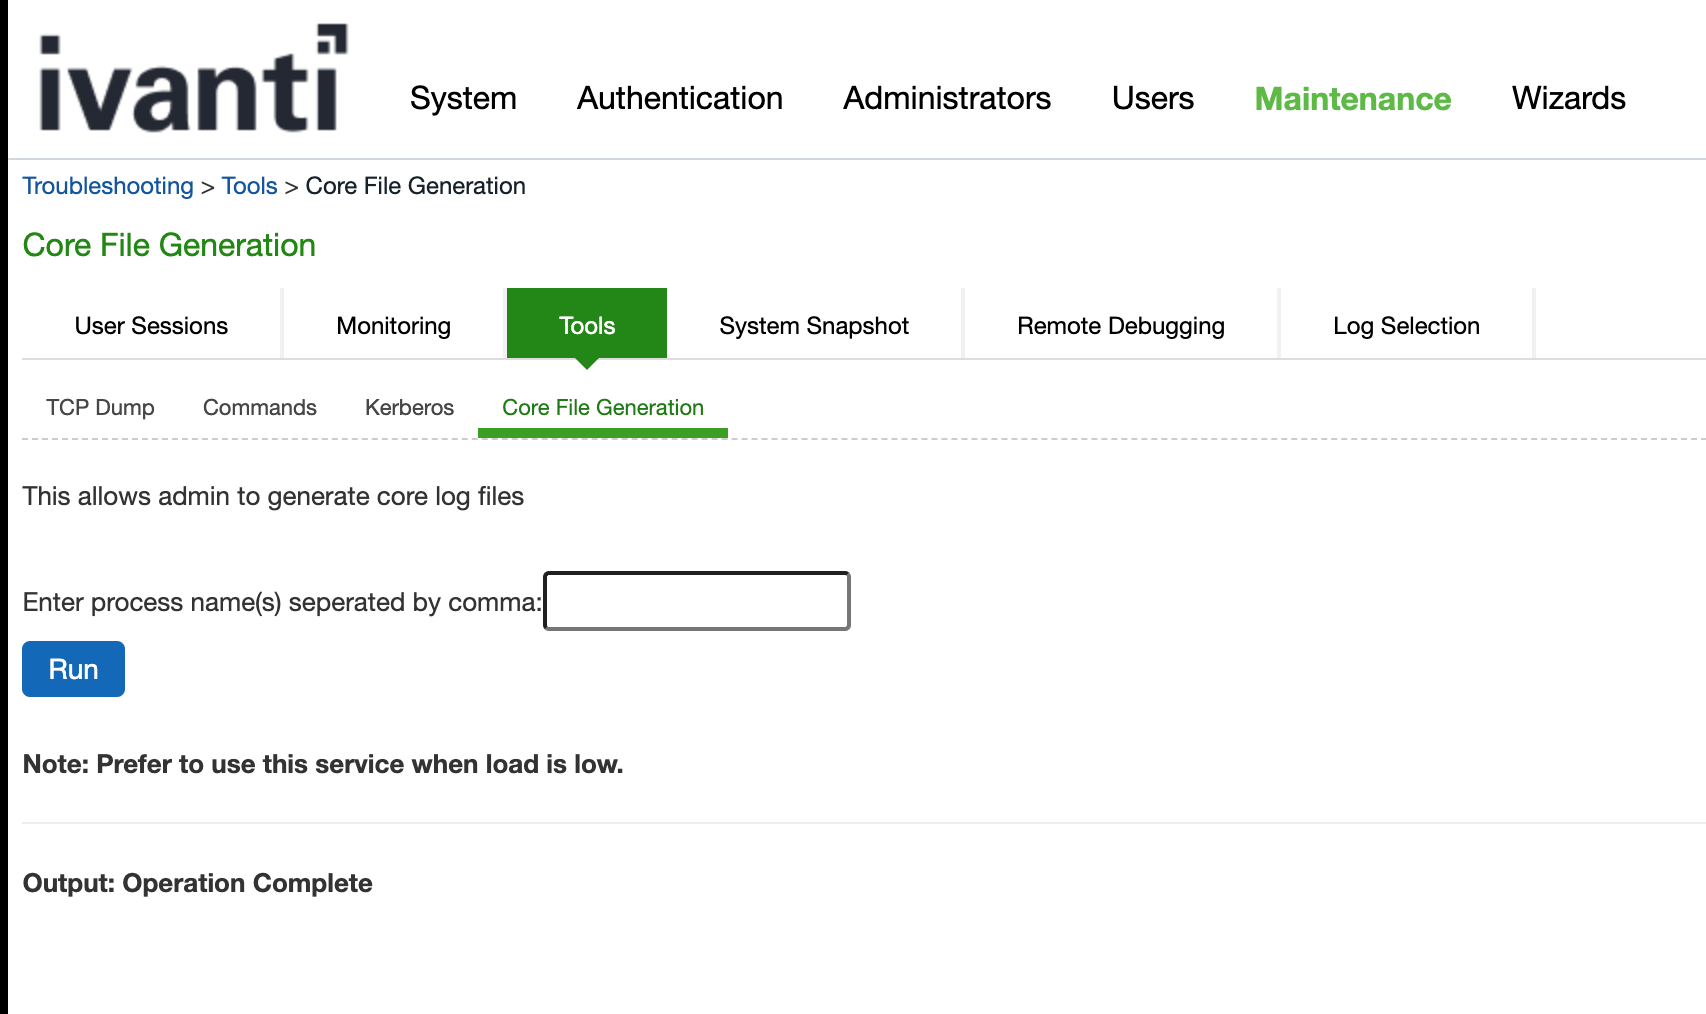This screenshot has width=1706, height=1014.
Task: Switch to the System Snapshot tab
Action: click(x=814, y=325)
